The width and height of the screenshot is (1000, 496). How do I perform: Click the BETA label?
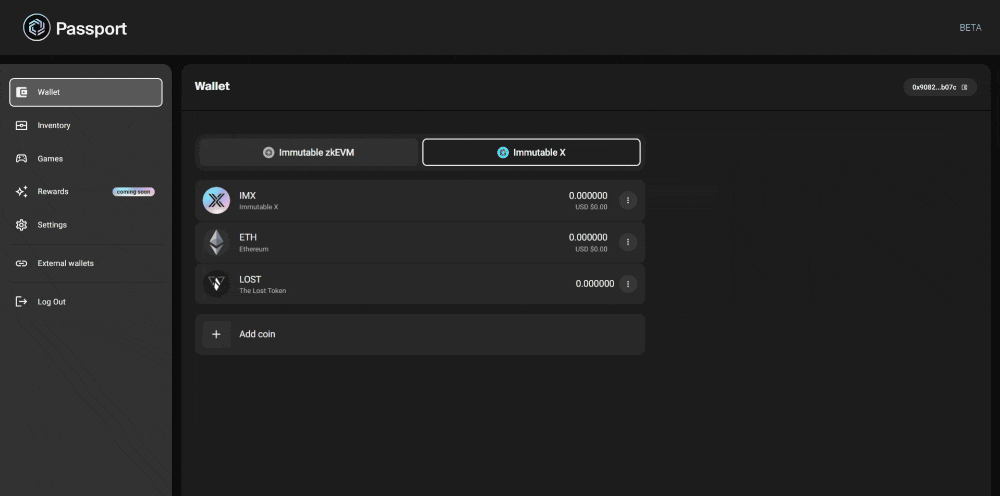point(970,28)
